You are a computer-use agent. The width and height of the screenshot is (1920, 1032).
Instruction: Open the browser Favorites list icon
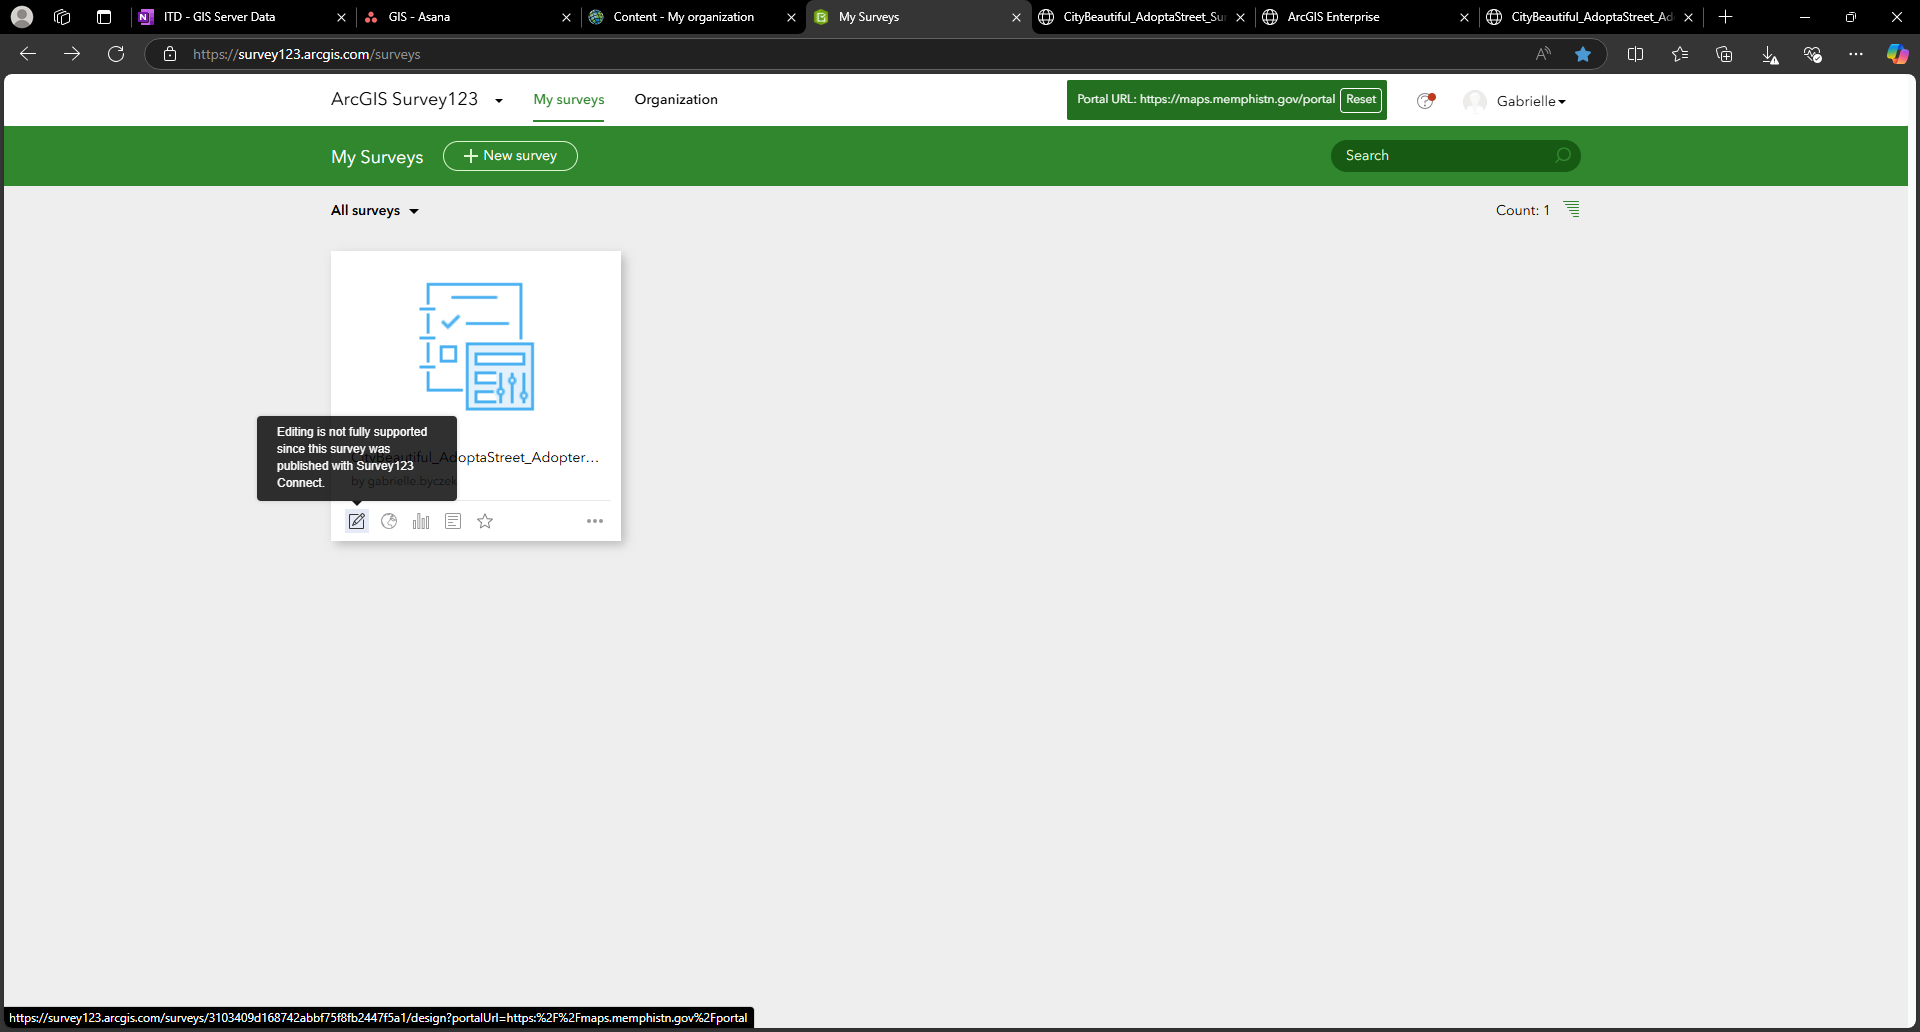[1680, 54]
